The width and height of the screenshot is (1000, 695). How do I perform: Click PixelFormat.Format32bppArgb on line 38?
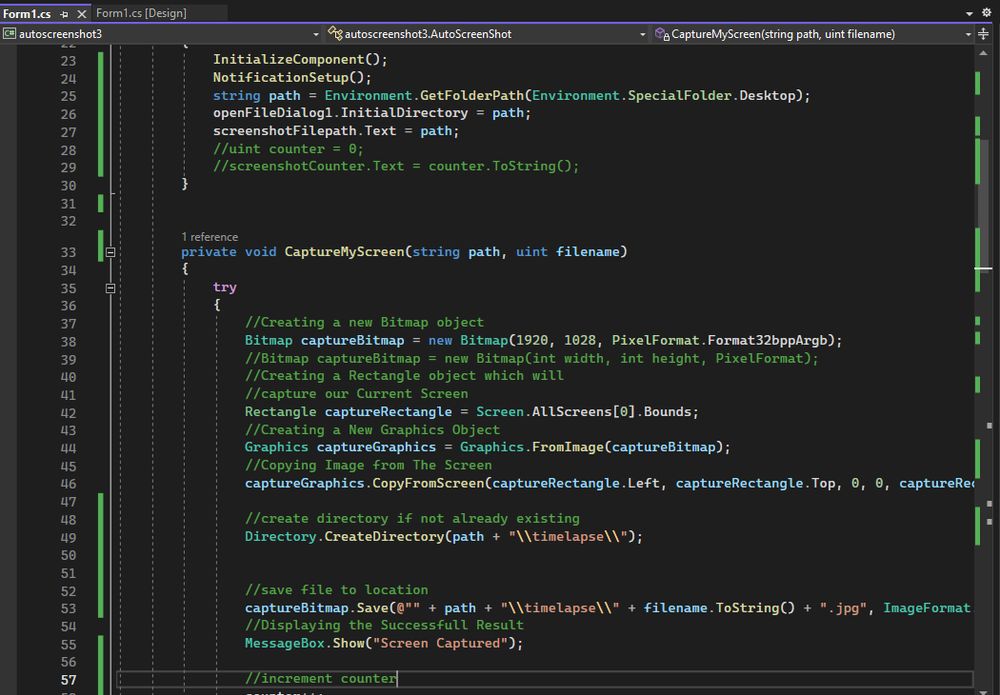(719, 340)
